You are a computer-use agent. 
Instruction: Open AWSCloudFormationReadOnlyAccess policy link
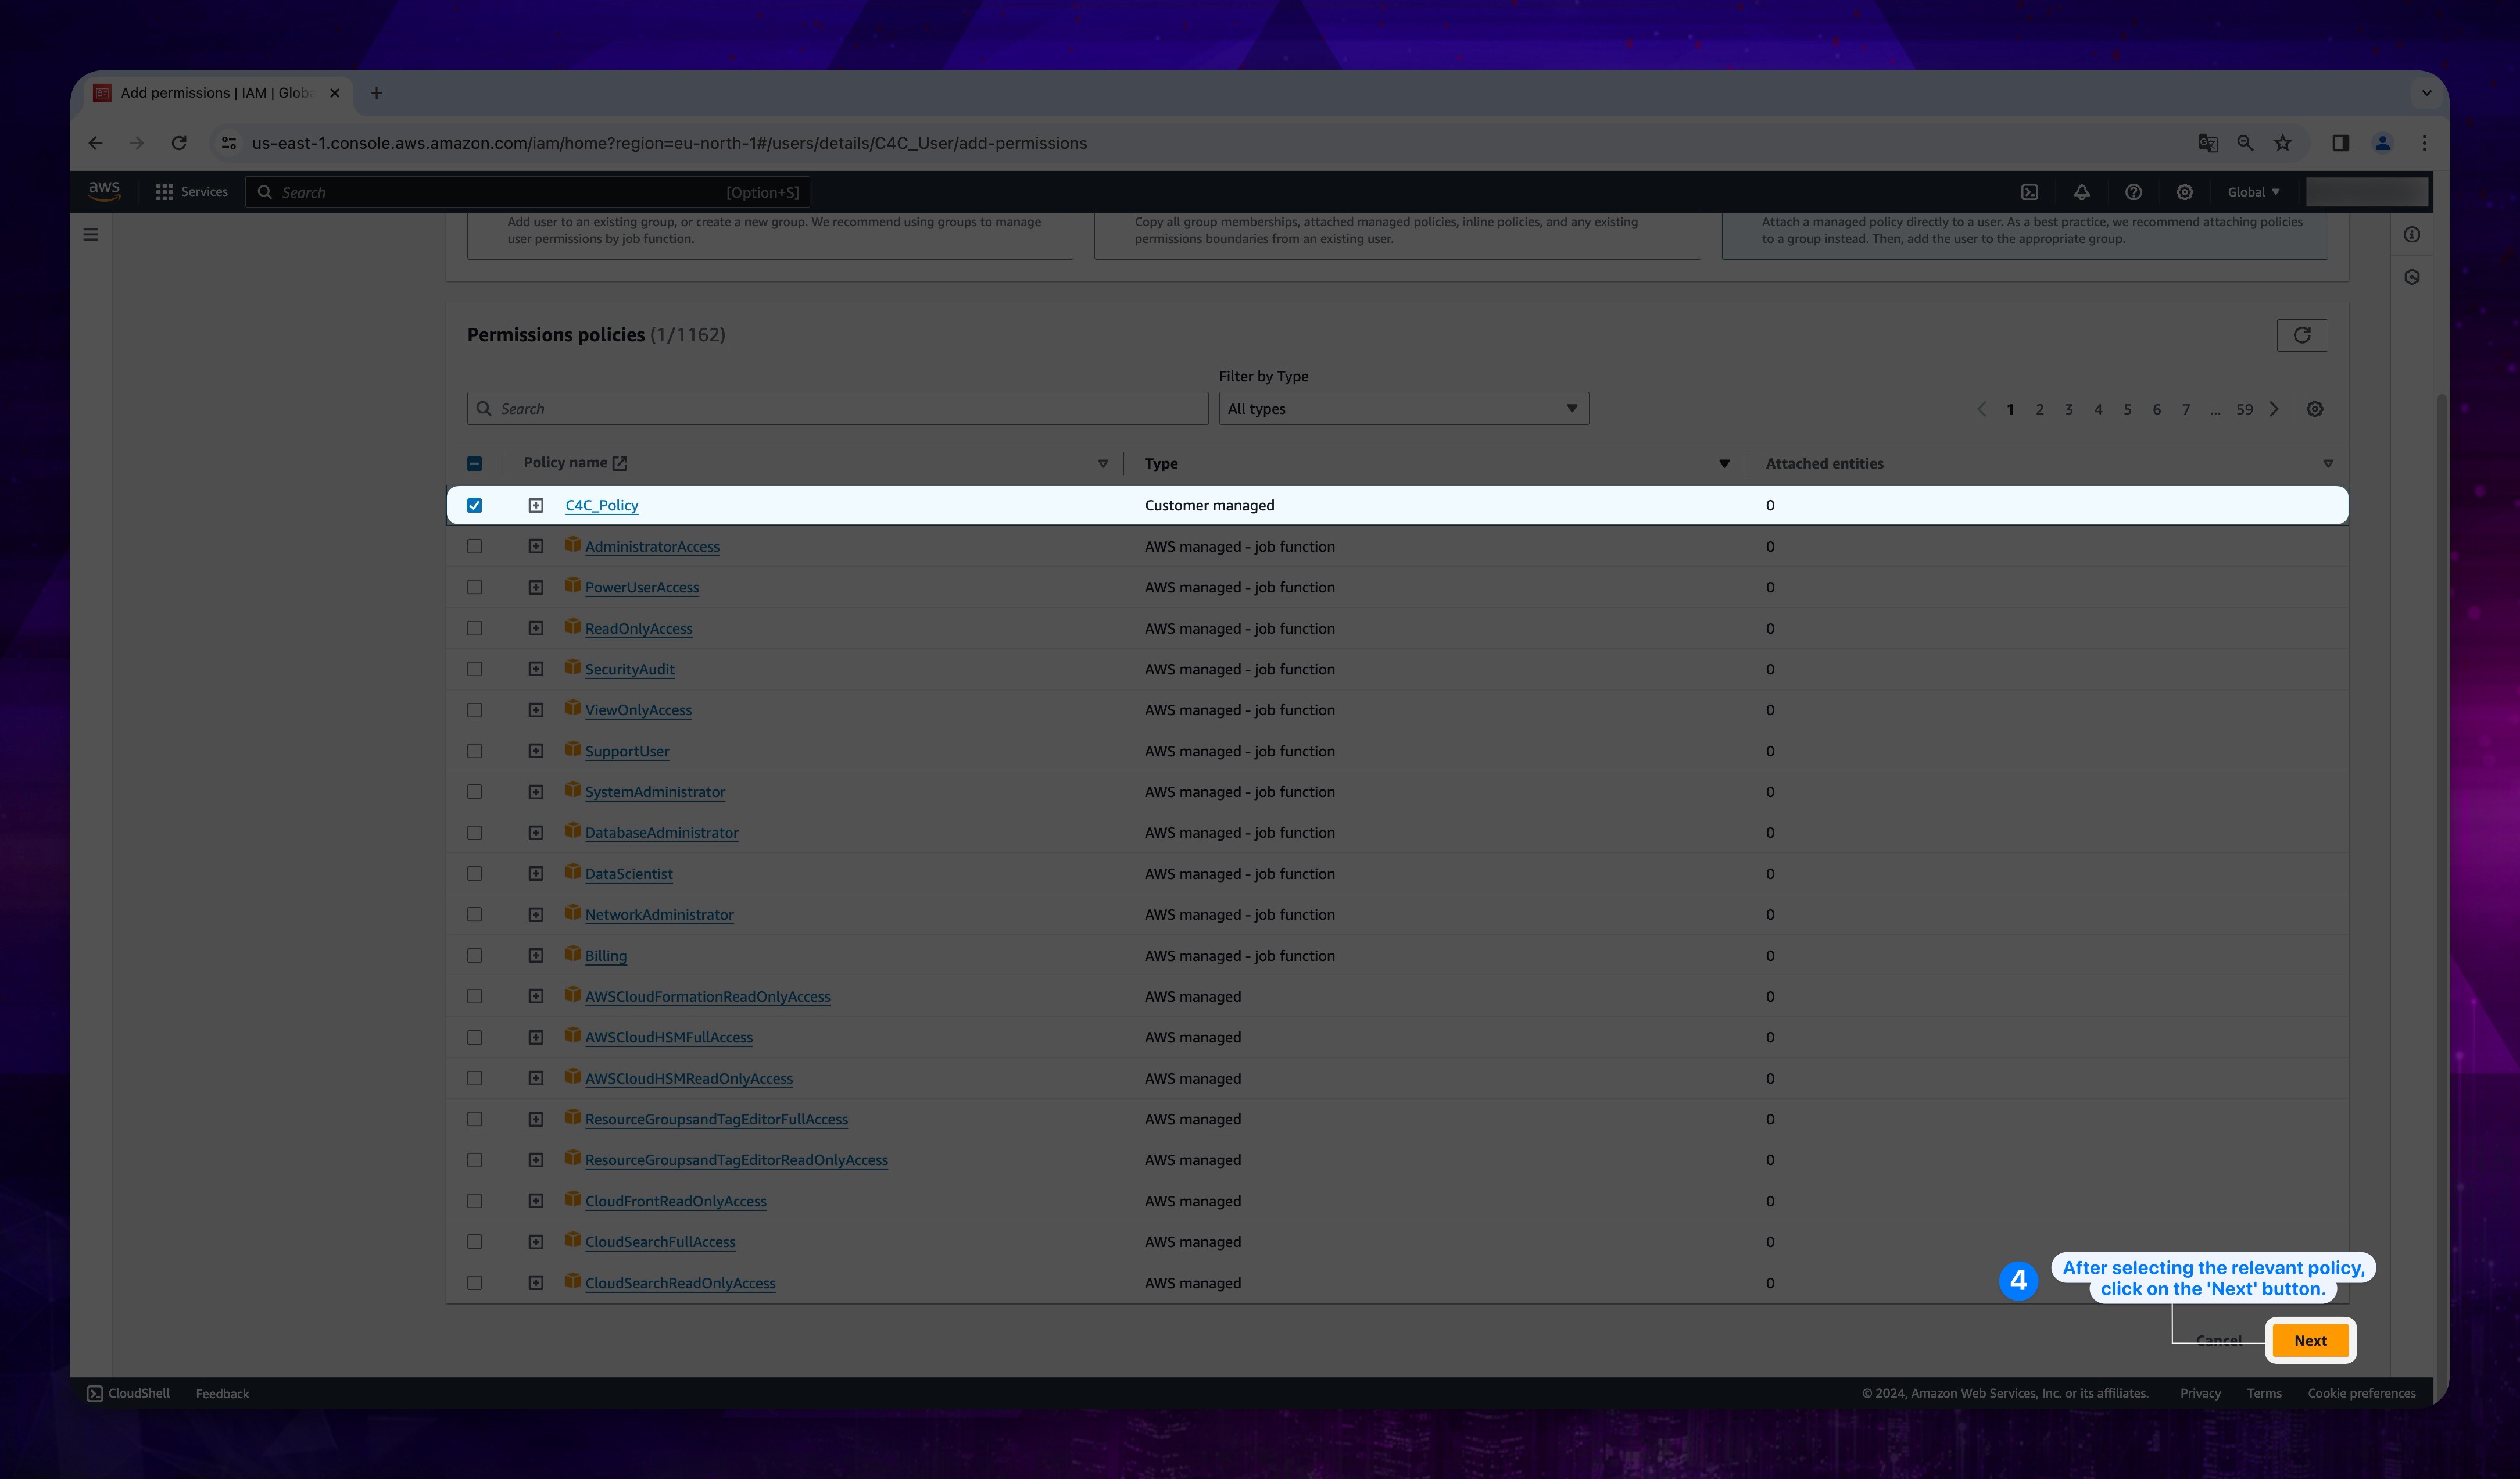708,996
